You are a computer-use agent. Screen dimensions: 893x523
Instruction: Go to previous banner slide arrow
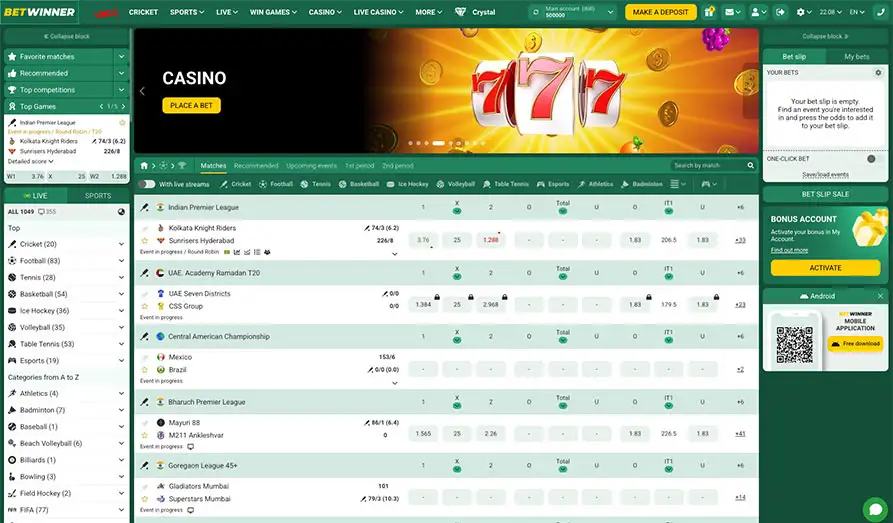point(142,91)
